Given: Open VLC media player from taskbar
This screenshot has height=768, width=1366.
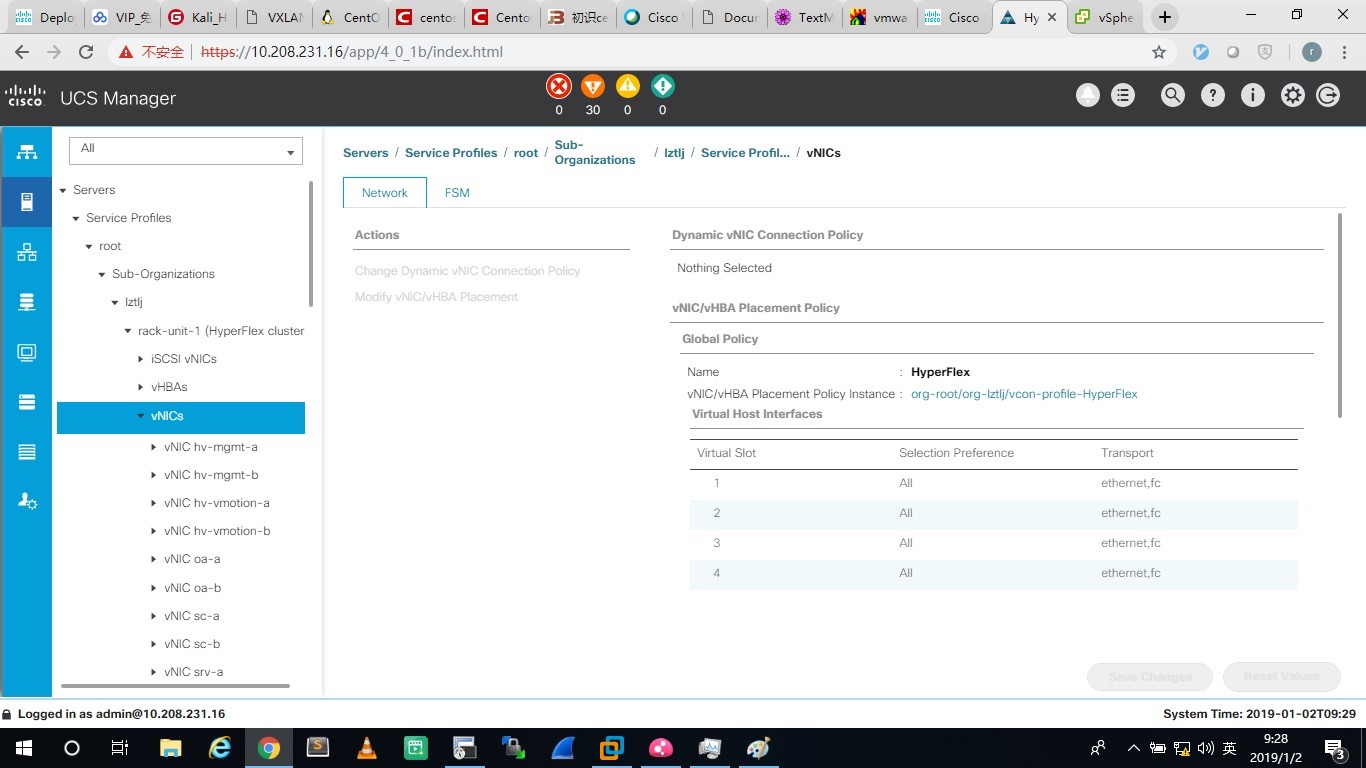Looking at the screenshot, I should pos(366,748).
